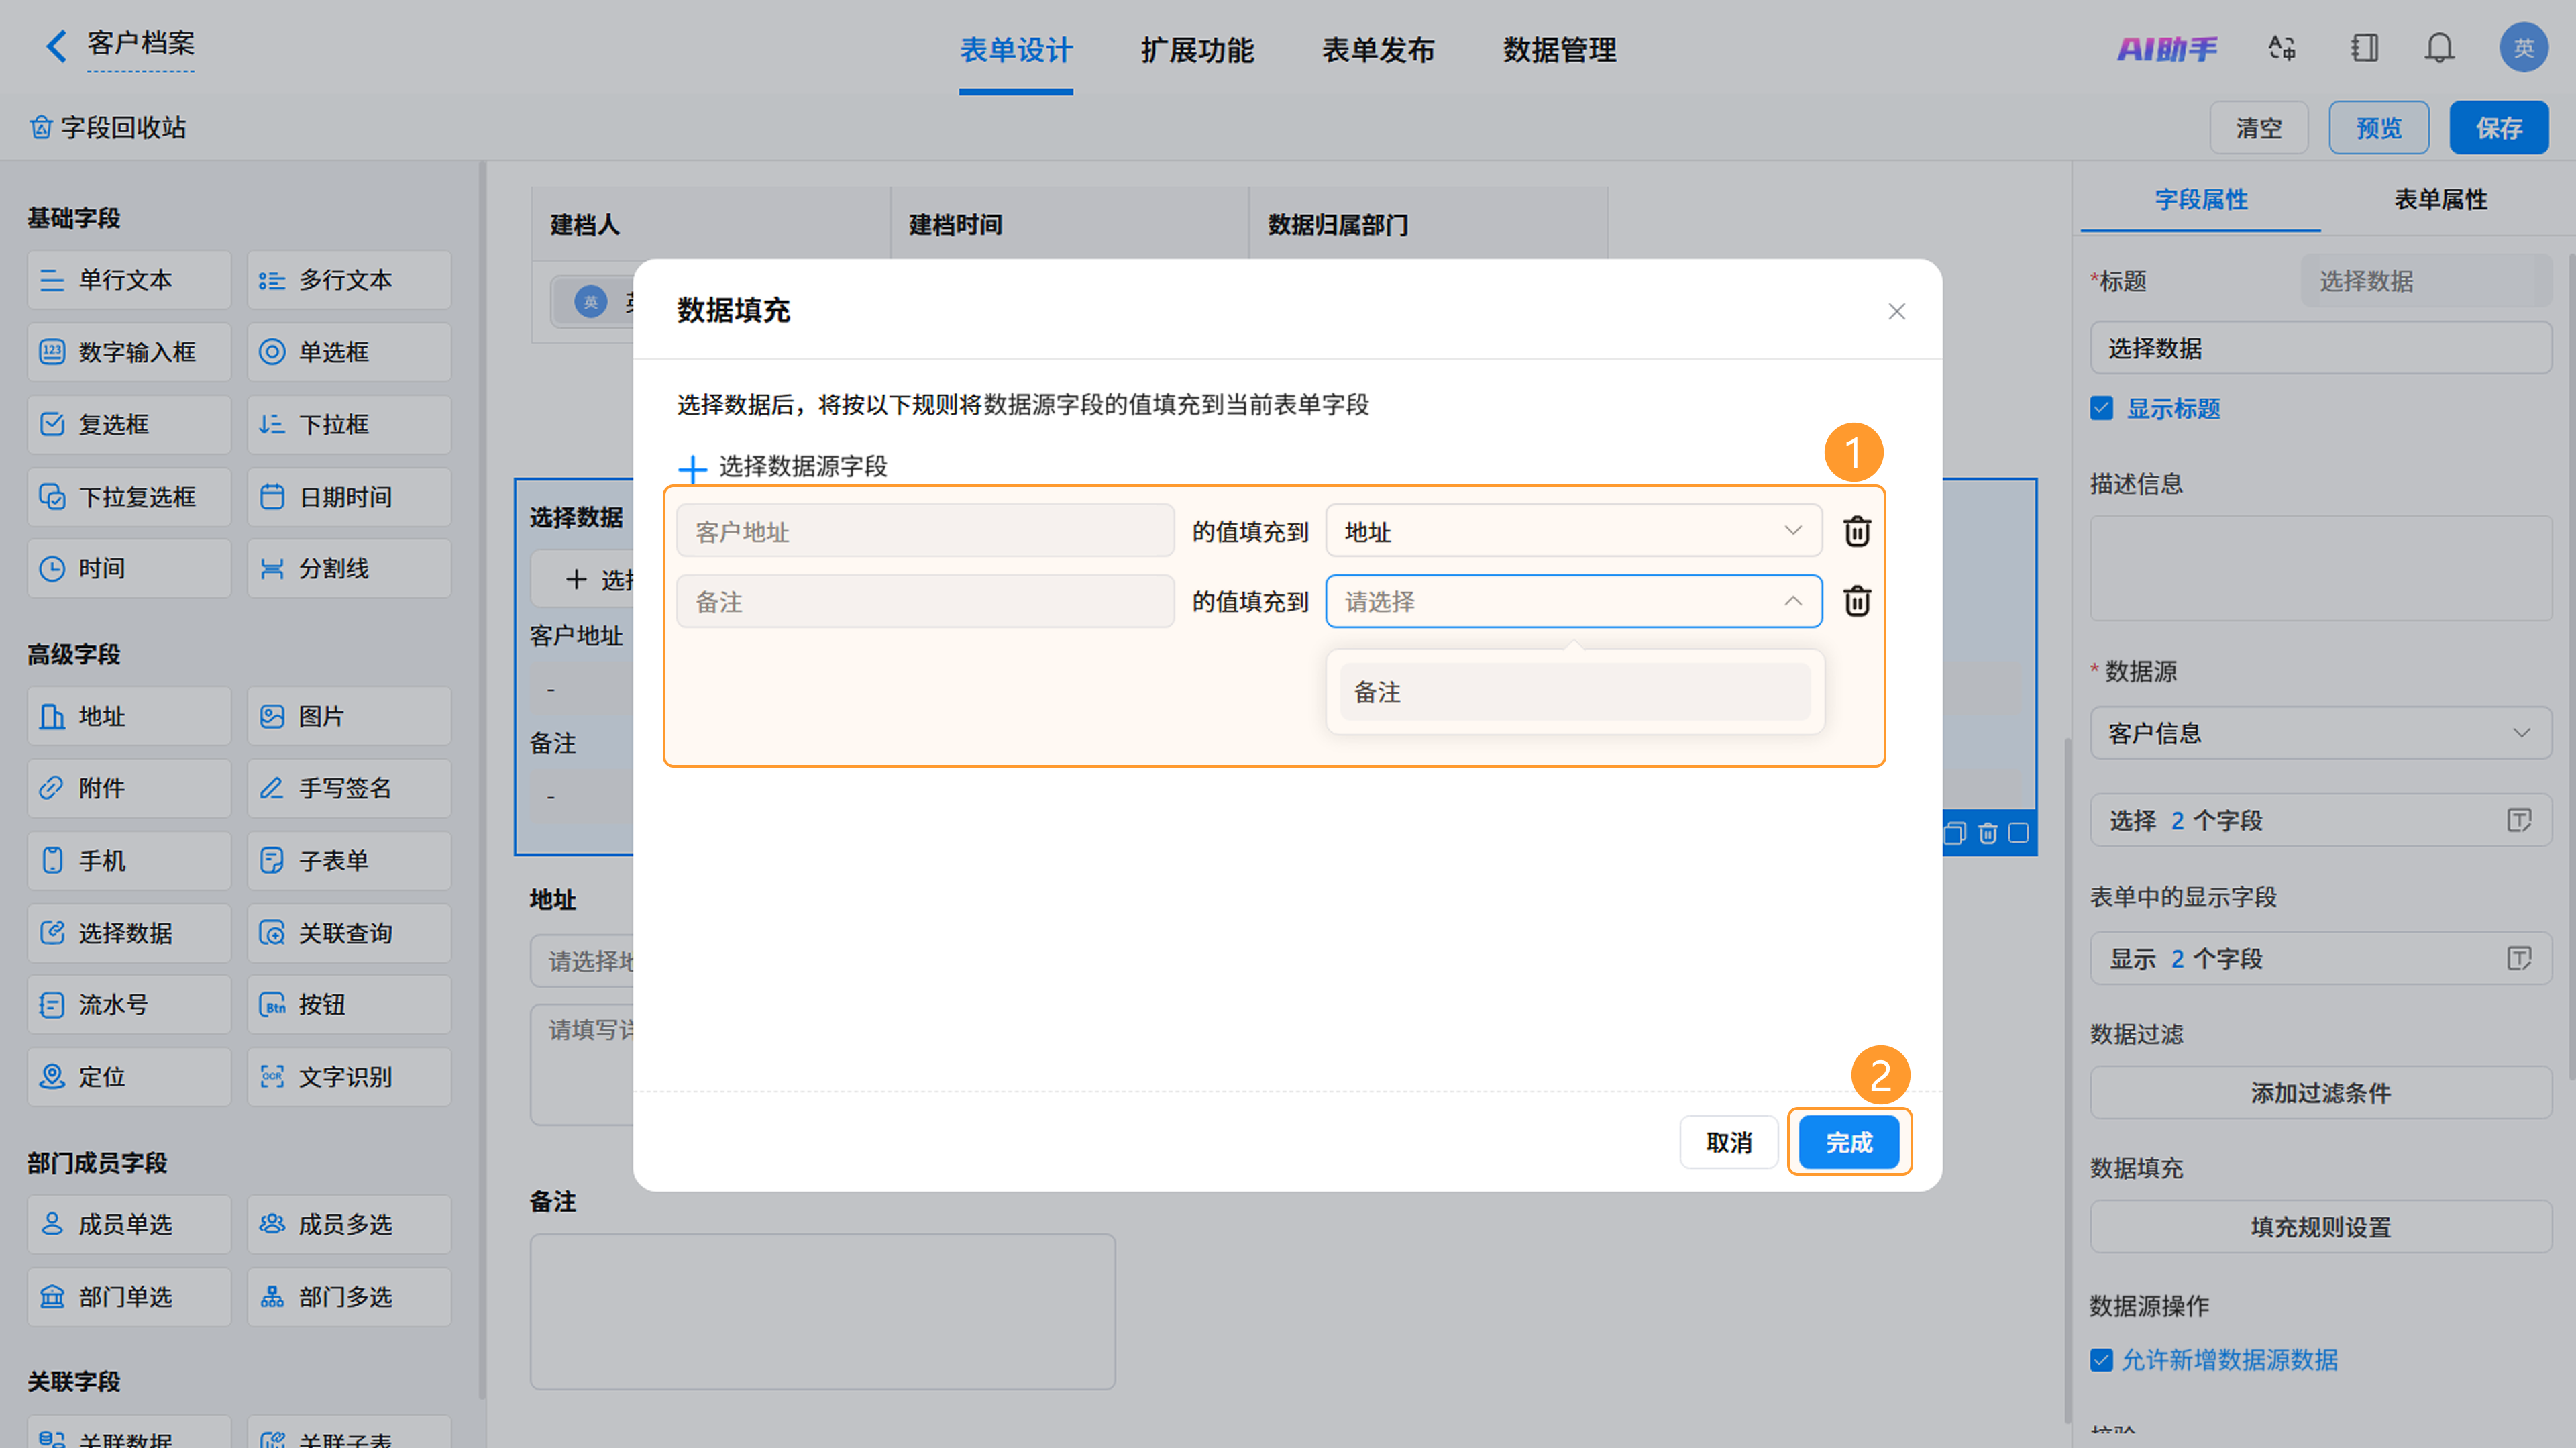Click the 取消 button
Screen dimensions: 2576x1448
(1729, 1142)
